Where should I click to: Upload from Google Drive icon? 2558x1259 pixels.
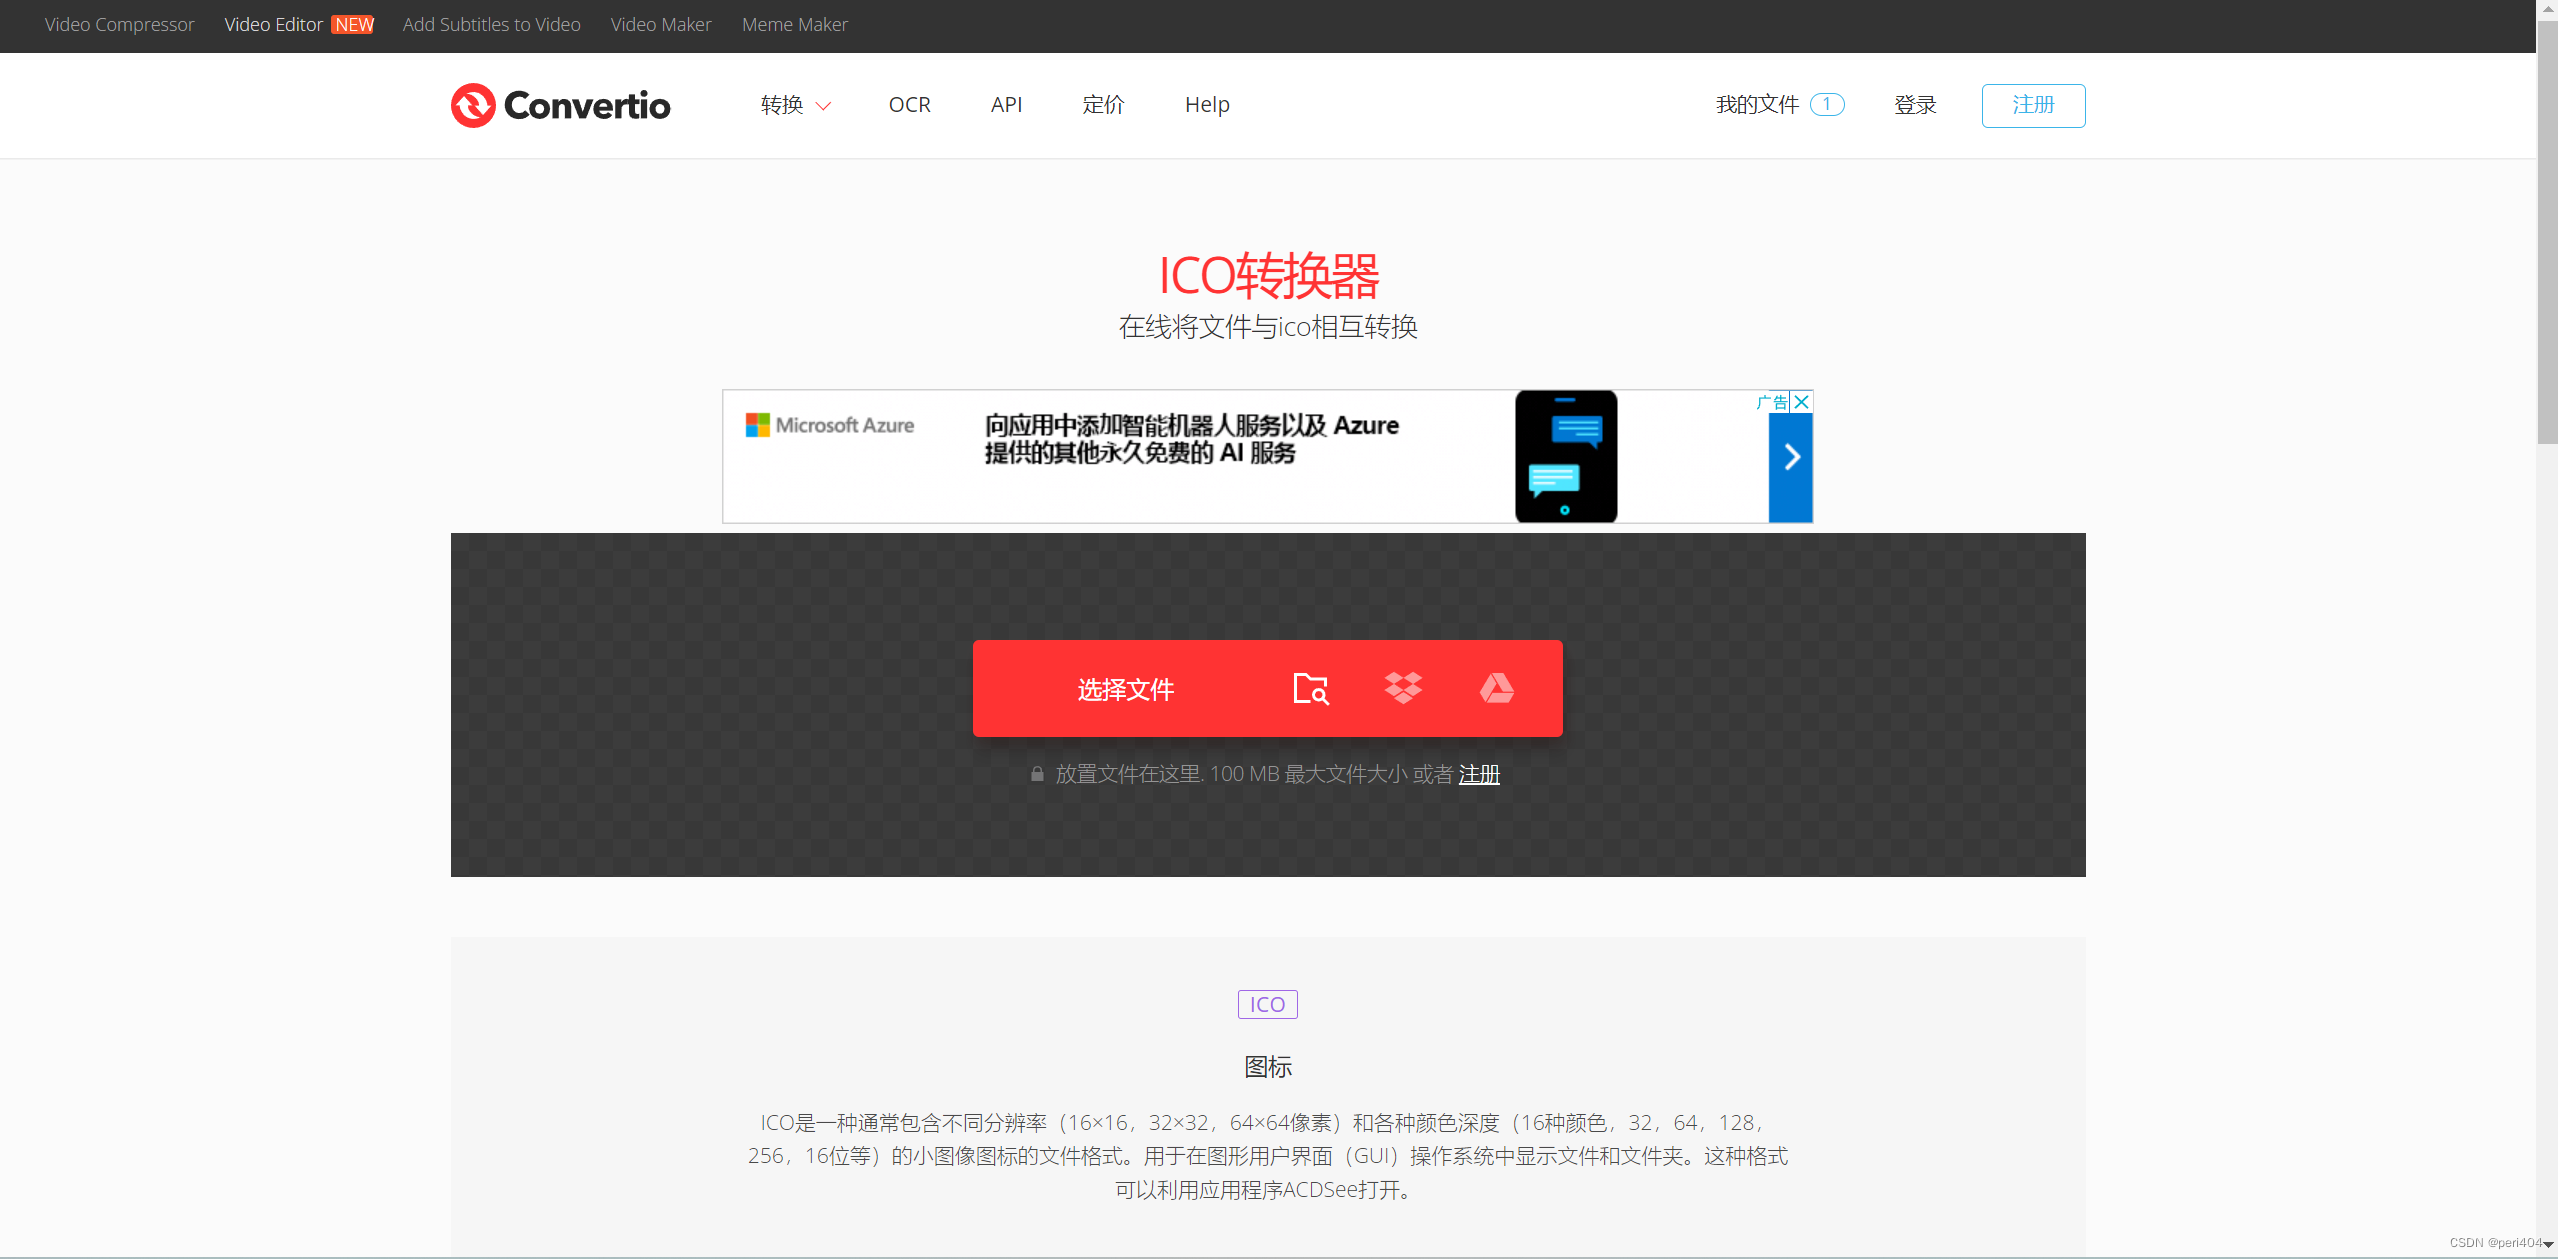pos(1496,688)
